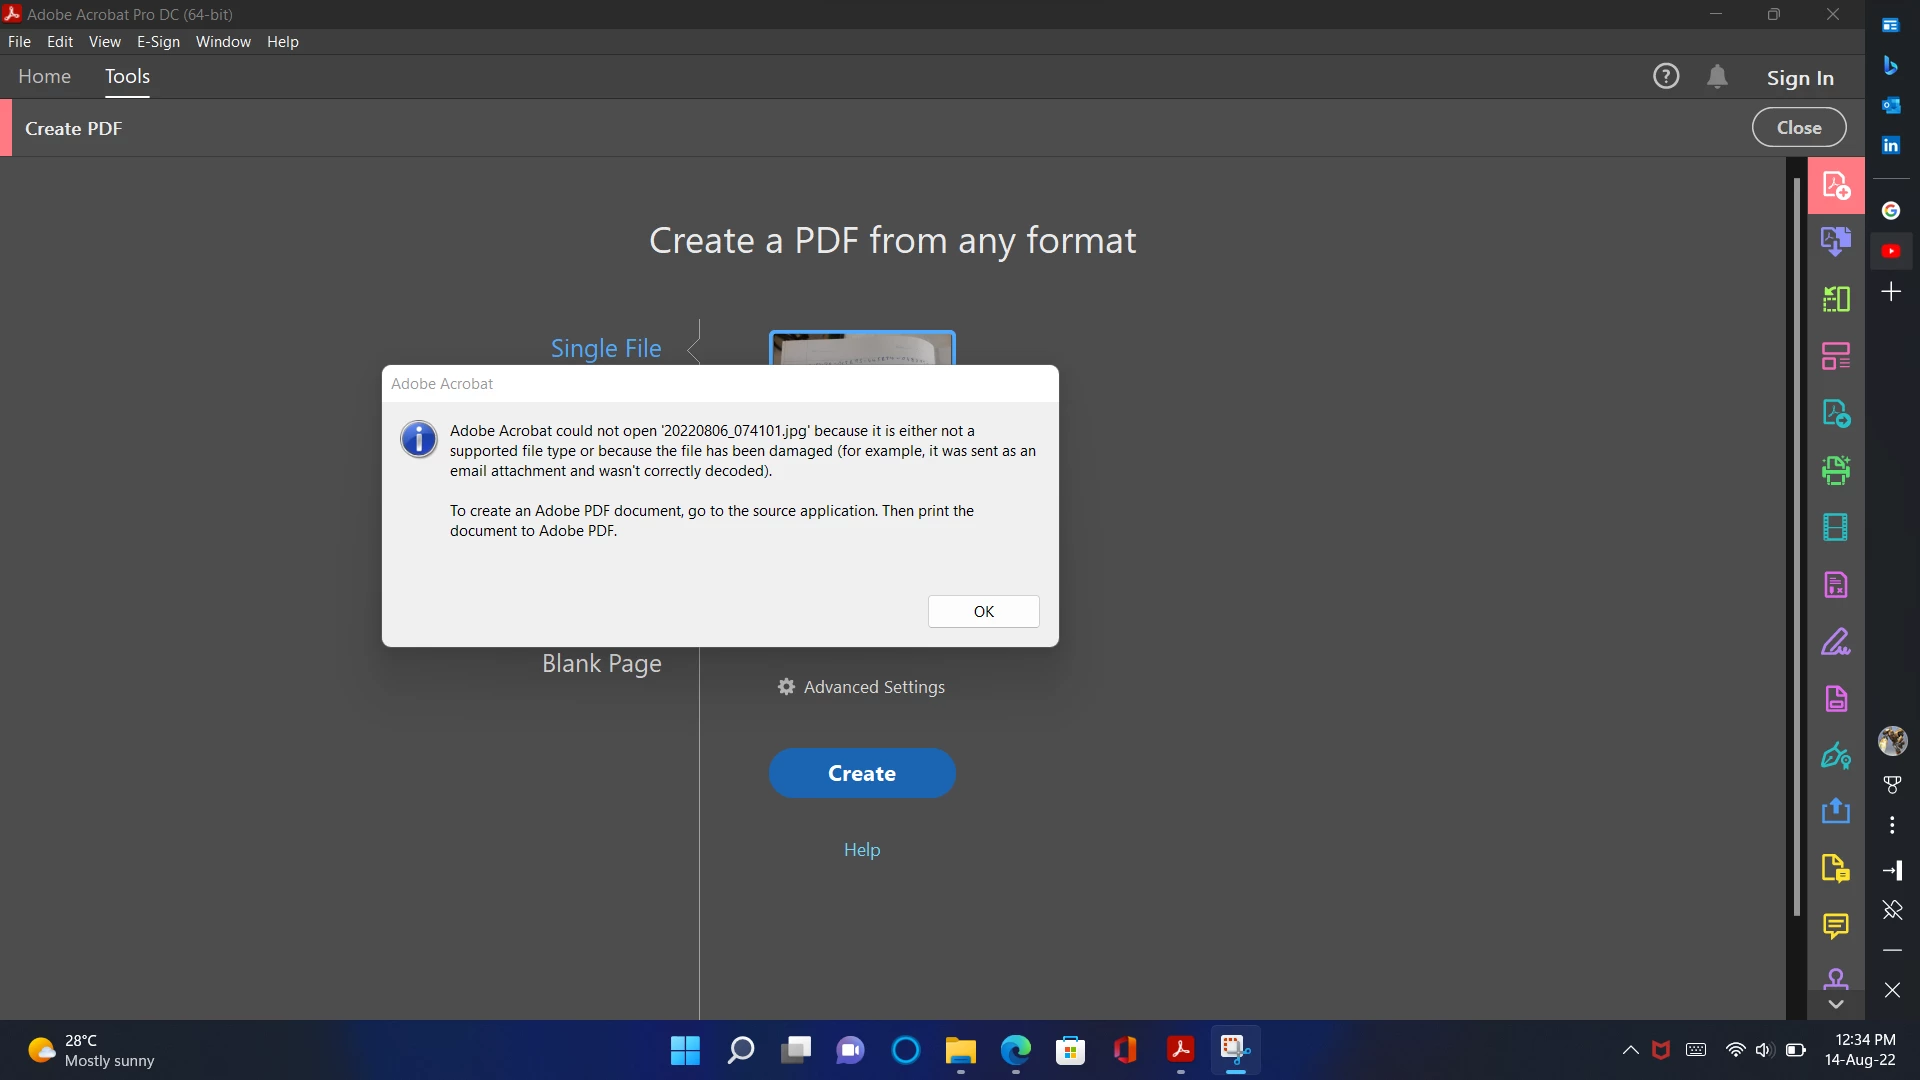Click the notifications bell icon
1920x1080 pixels.
point(1717,77)
